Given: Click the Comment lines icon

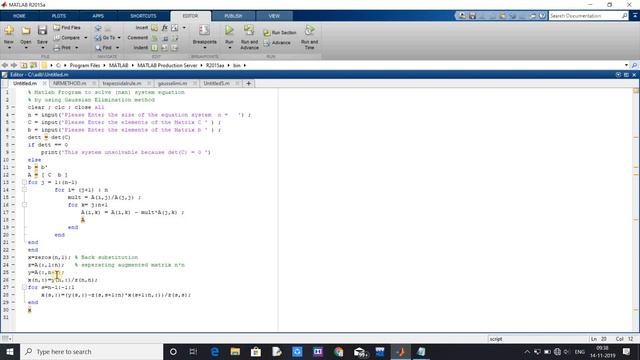Looking at the screenshot, I should click(x=154, y=38).
